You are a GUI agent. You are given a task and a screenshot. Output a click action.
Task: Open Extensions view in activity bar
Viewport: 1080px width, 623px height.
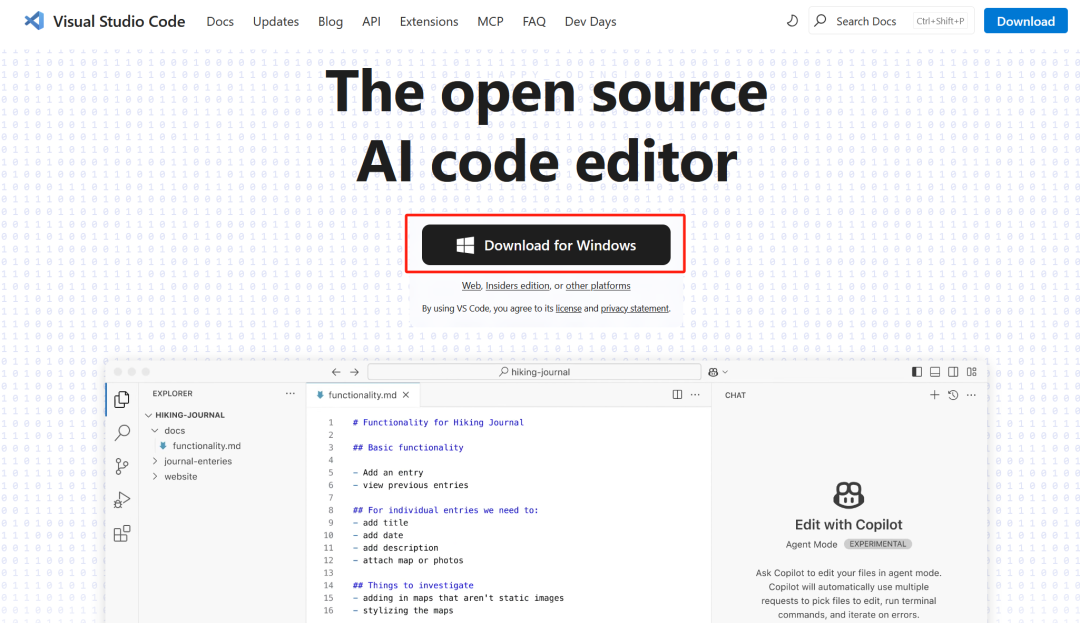(122, 534)
